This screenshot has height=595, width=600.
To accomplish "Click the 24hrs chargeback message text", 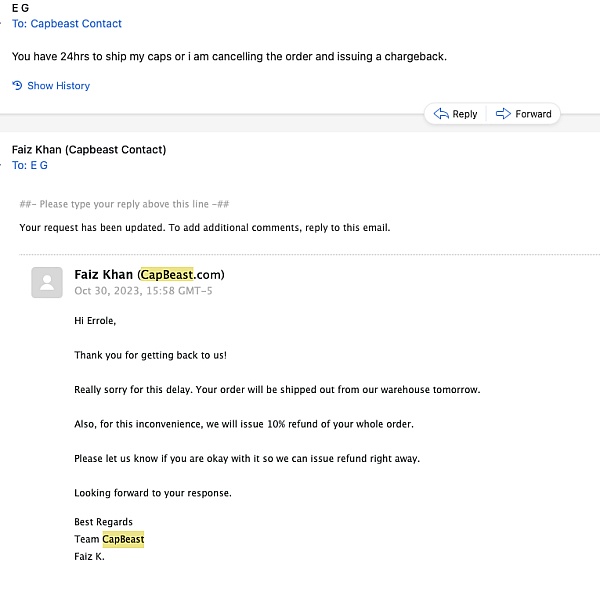I will 229,56.
